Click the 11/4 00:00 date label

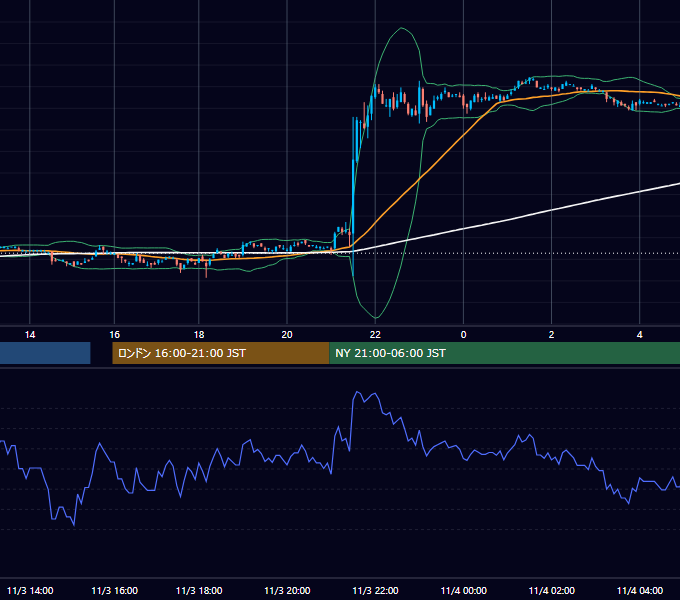click(x=464, y=590)
